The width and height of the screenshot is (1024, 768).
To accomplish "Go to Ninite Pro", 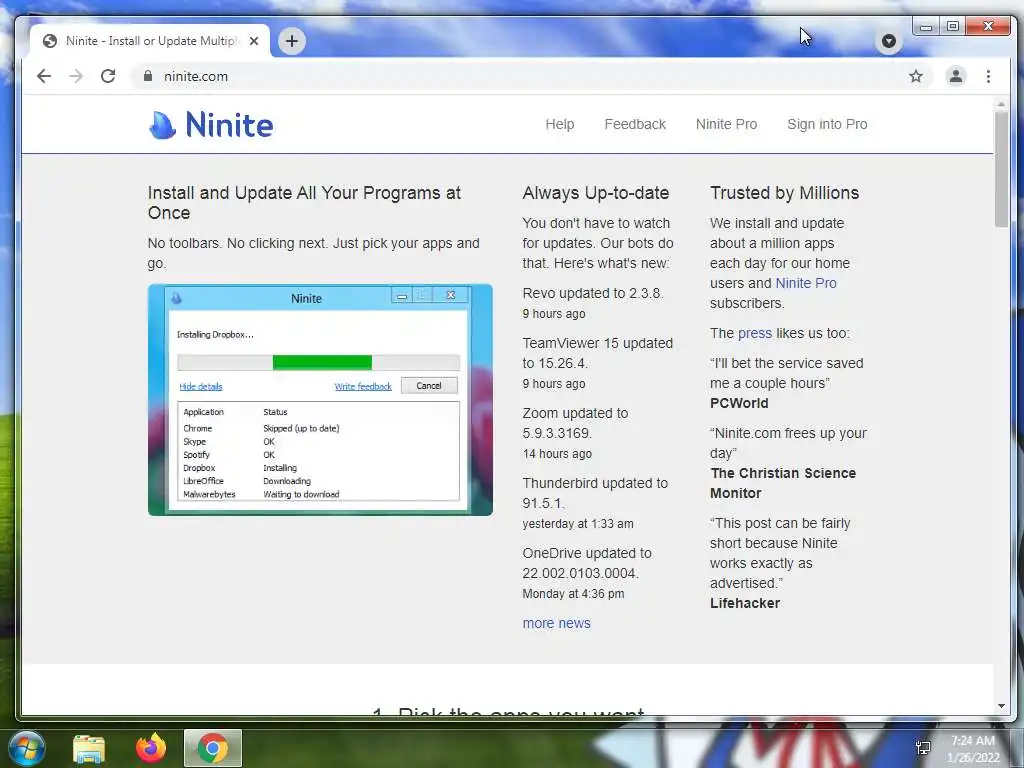I will click(x=726, y=124).
